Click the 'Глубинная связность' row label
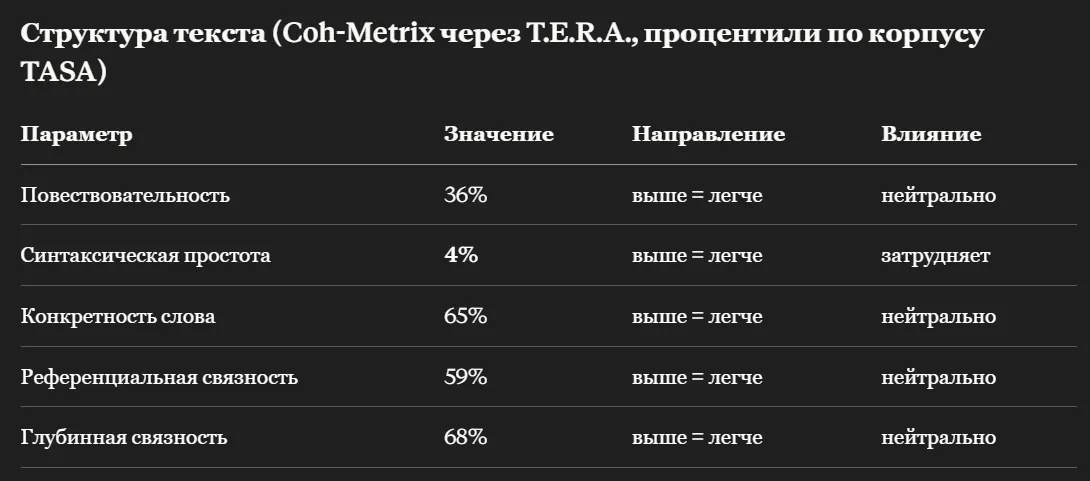This screenshot has width=1090, height=481. pos(124,438)
